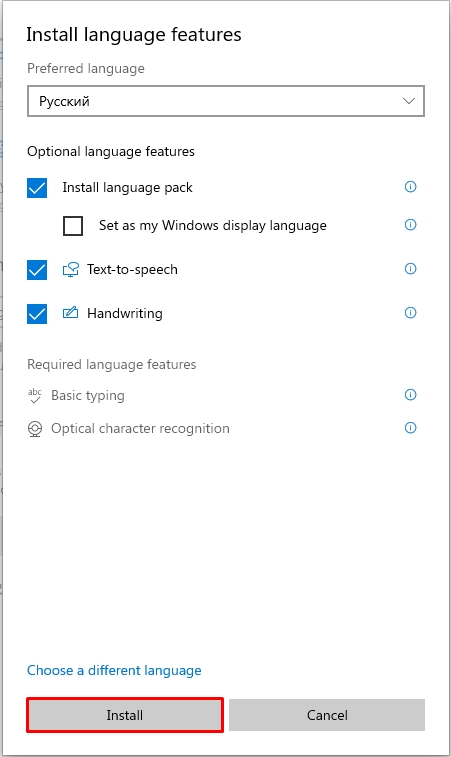Open Handwriting info icon
This screenshot has height=757, width=451.
coord(410,312)
